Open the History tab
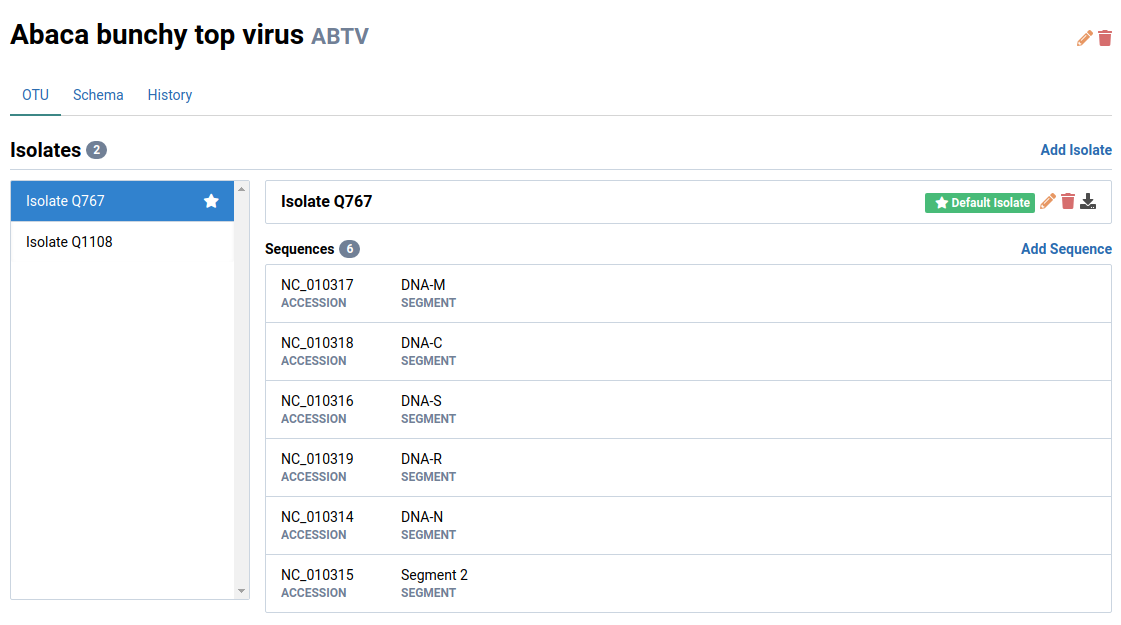 pos(170,95)
